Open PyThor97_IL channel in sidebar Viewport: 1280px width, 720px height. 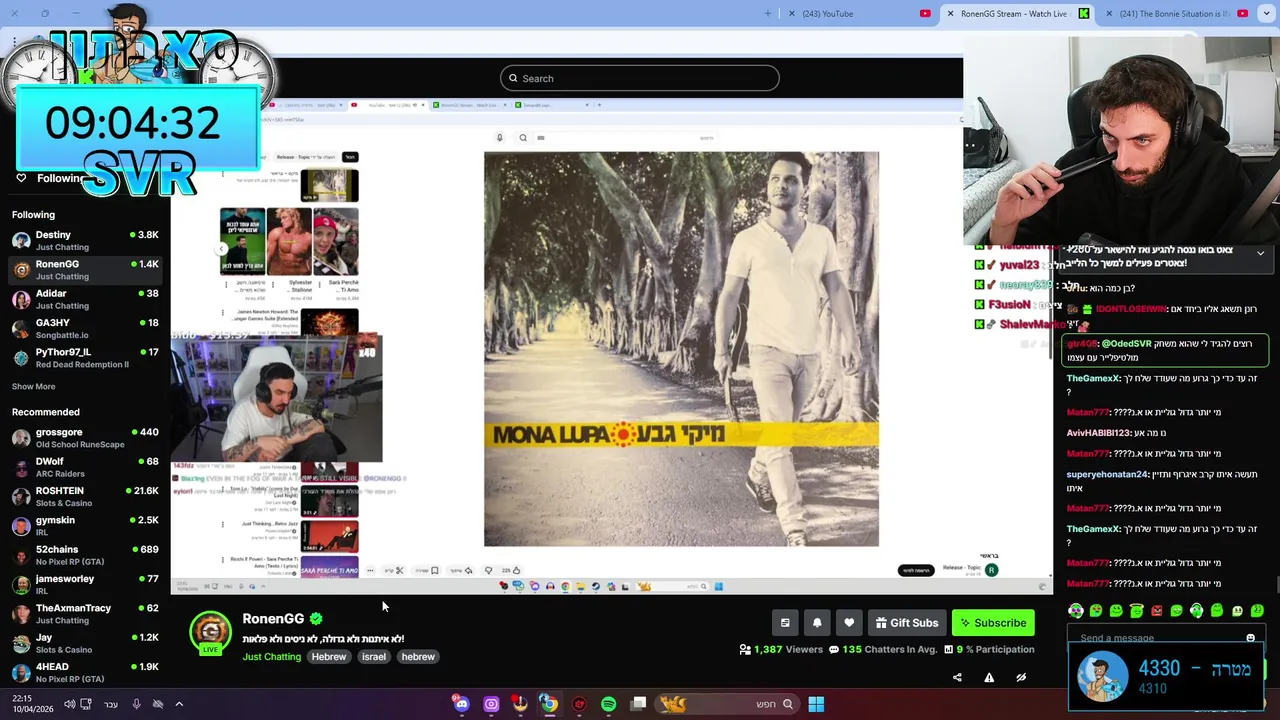(x=85, y=358)
